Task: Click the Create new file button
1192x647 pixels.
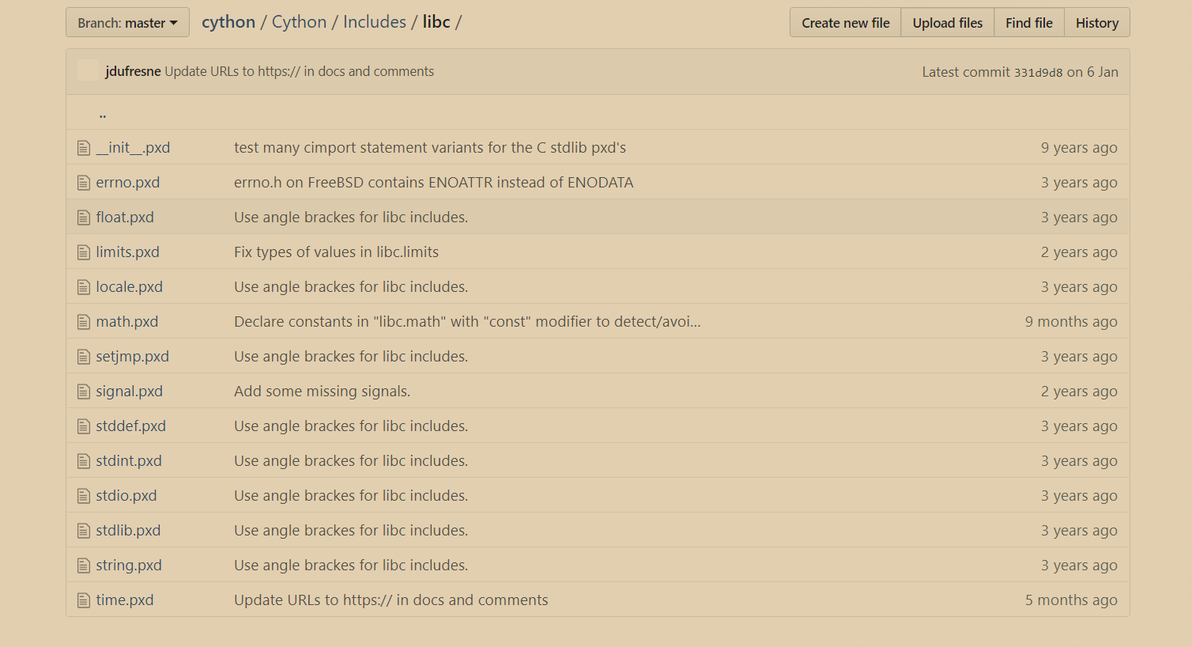Action: click(x=845, y=23)
